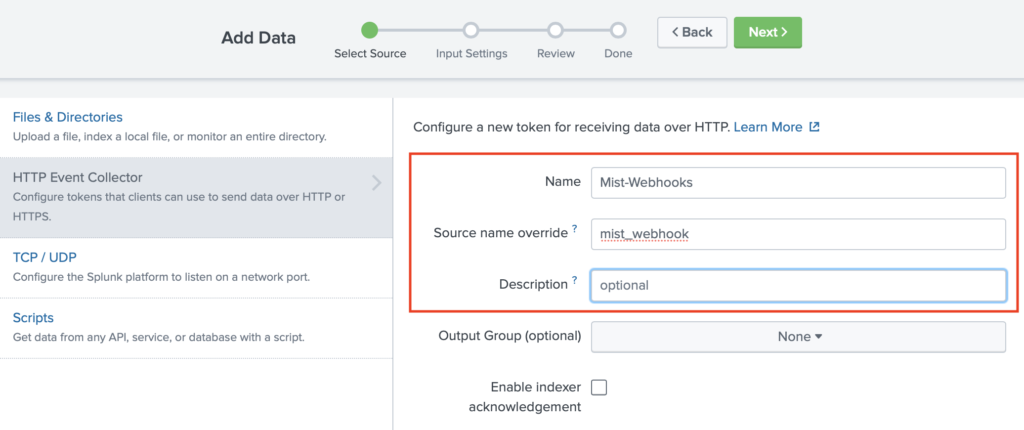Select Files & Directories source
This screenshot has height=430, width=1024.
68,117
